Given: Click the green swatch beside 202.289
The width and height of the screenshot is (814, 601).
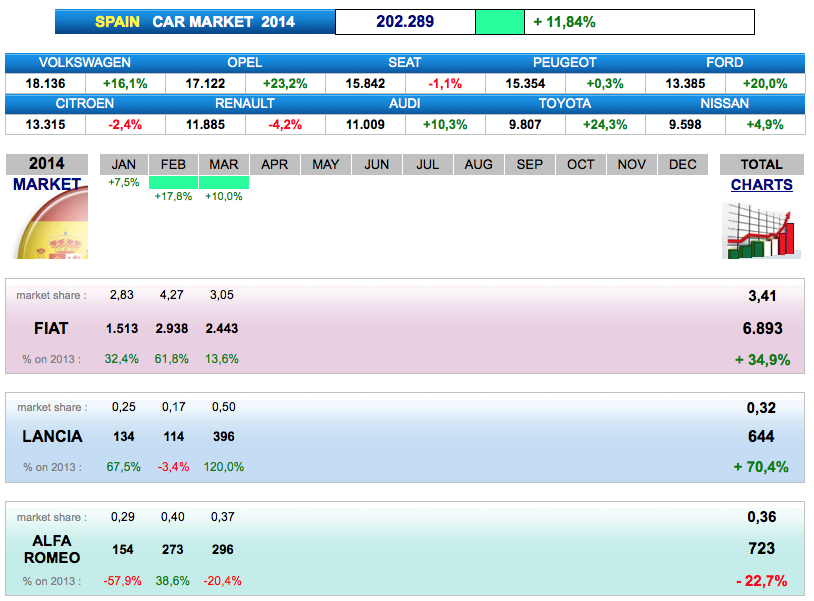Looking at the screenshot, I should click(500, 22).
